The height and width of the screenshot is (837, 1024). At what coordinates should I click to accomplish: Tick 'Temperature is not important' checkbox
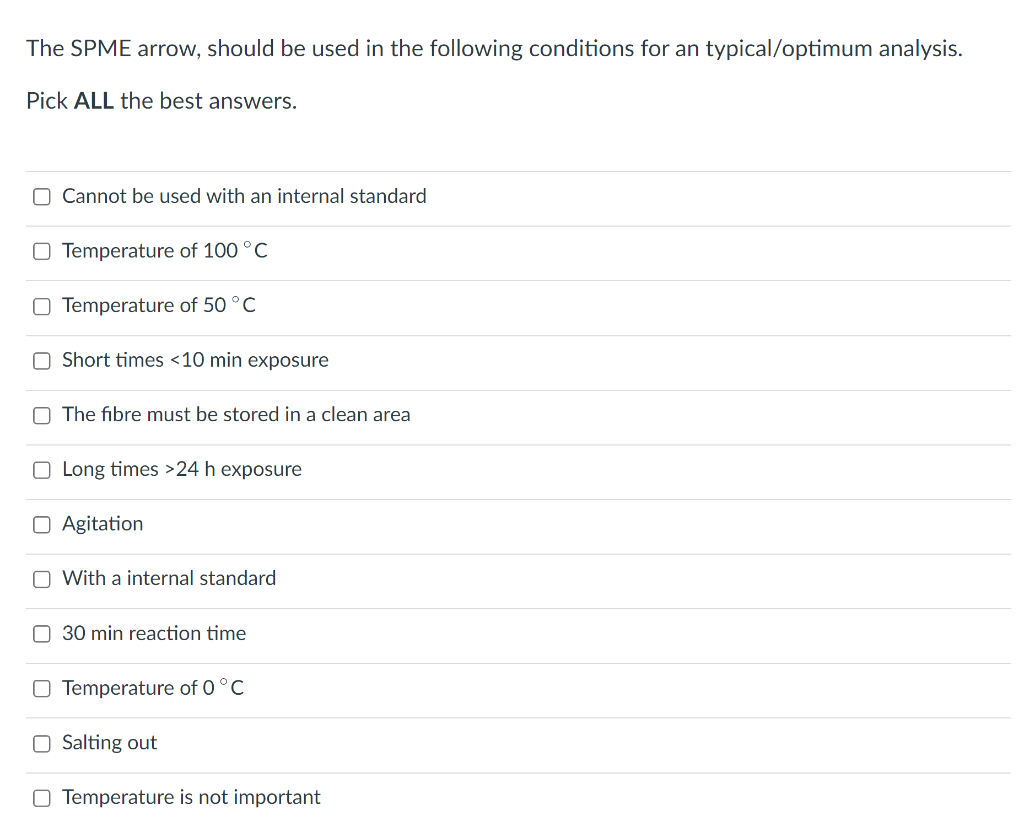click(x=42, y=798)
